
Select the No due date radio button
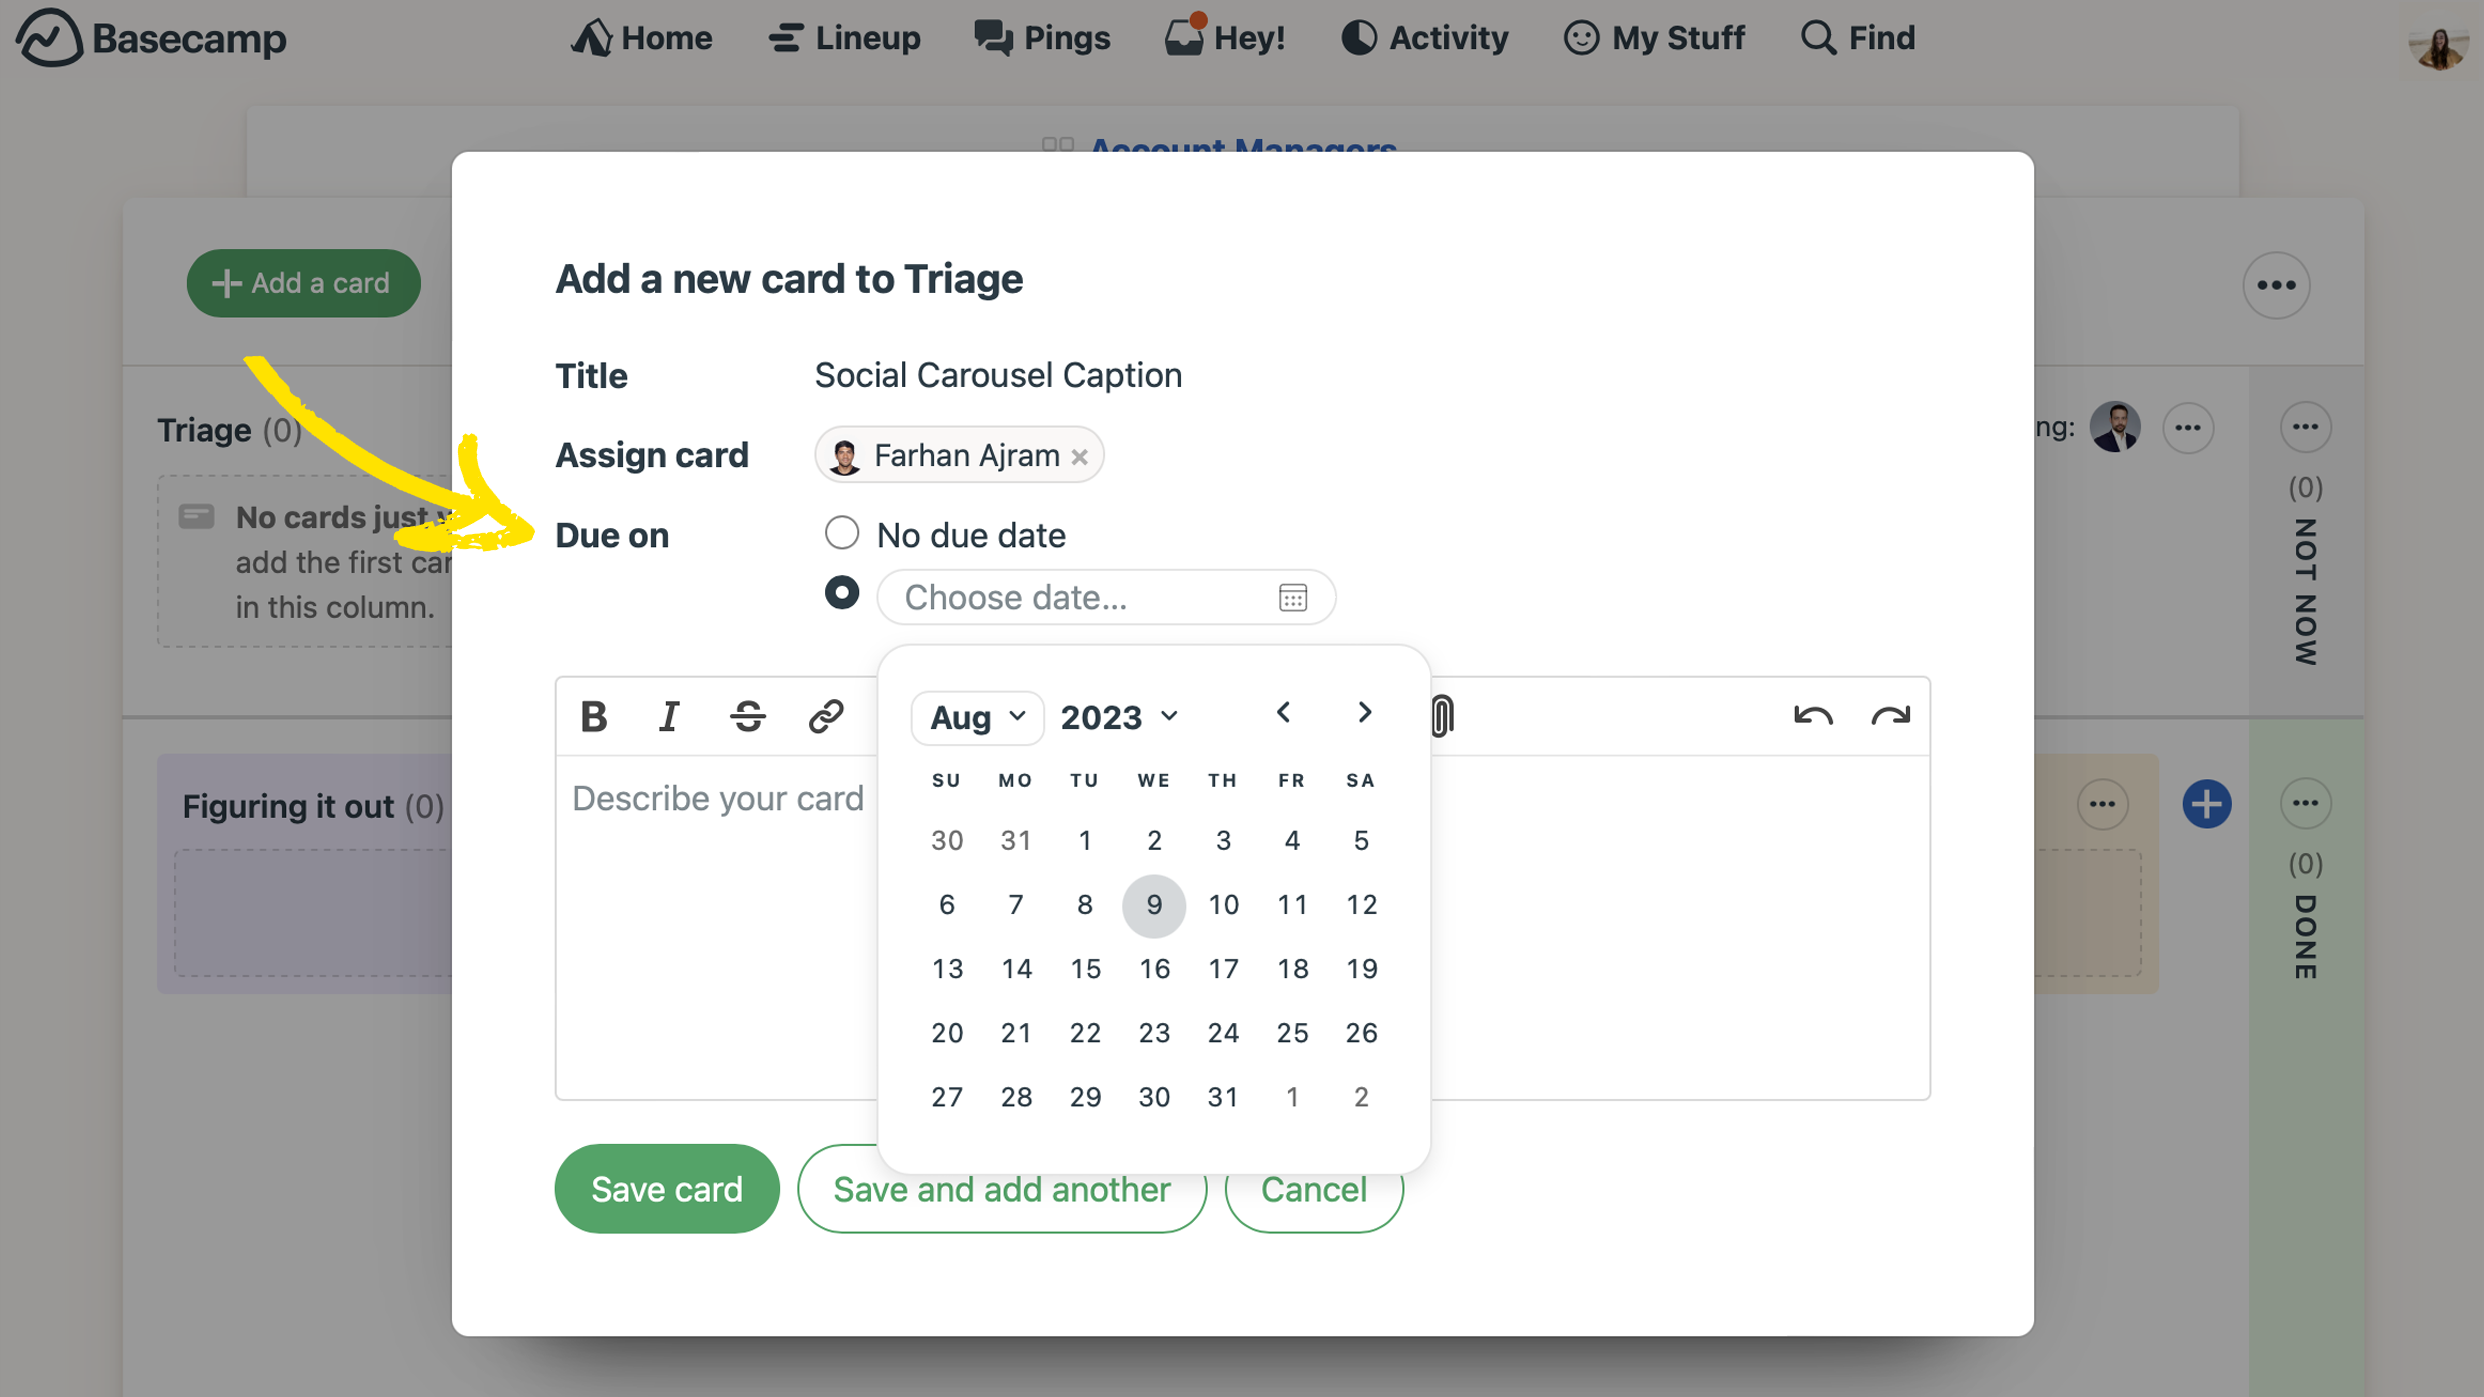[841, 532]
